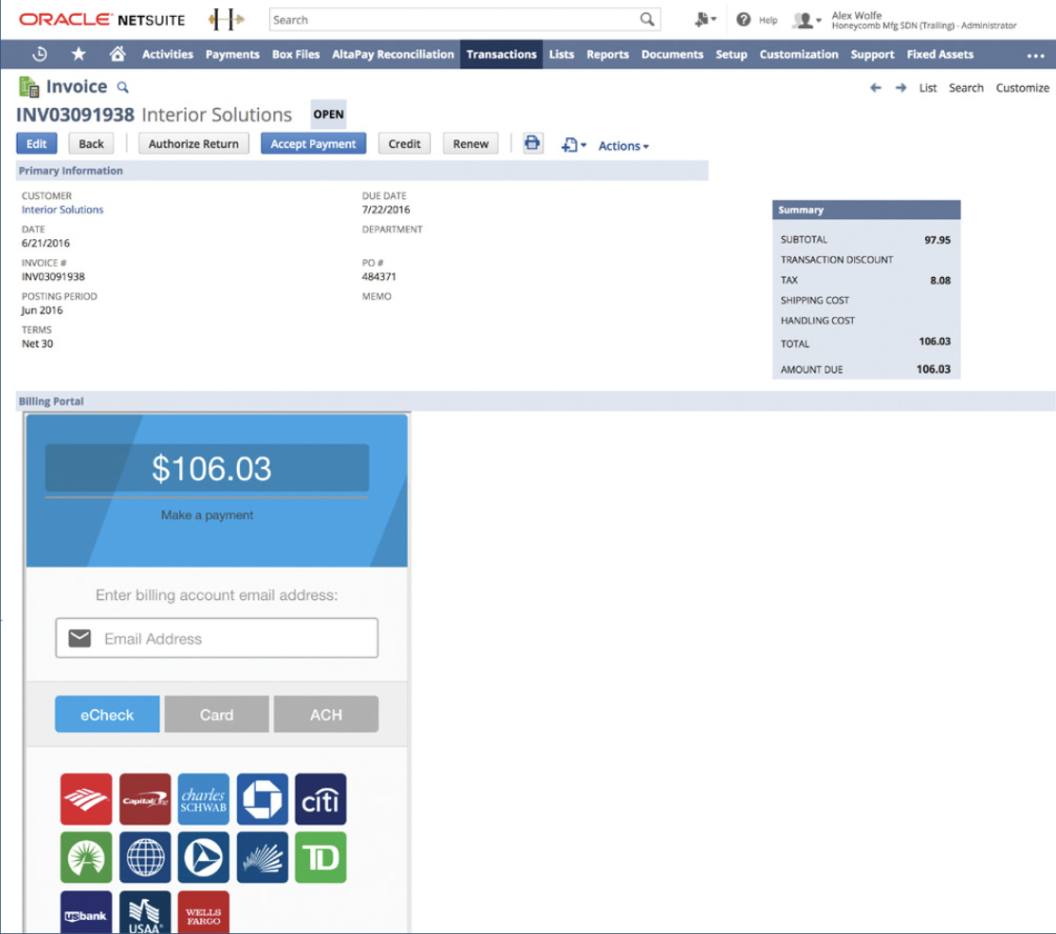Click the invoice record type icon
Screen dimensions: 1056x934
(29, 87)
